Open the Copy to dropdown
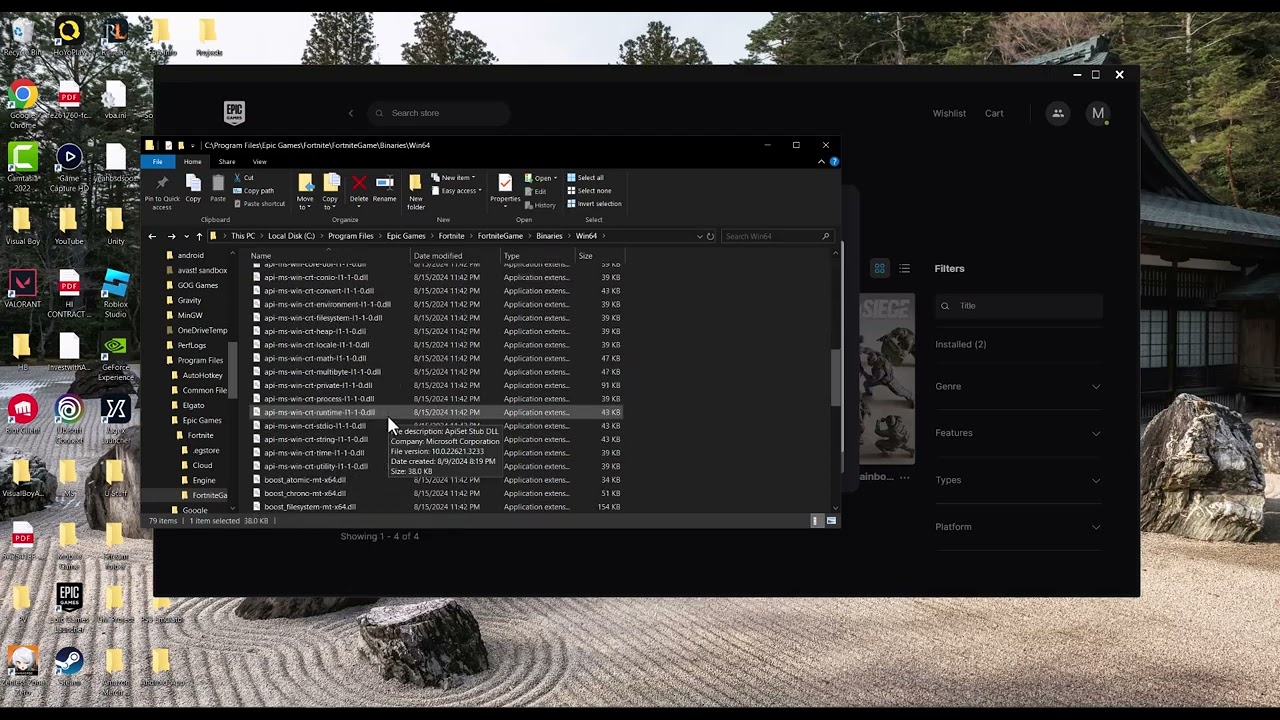 pyautogui.click(x=330, y=191)
